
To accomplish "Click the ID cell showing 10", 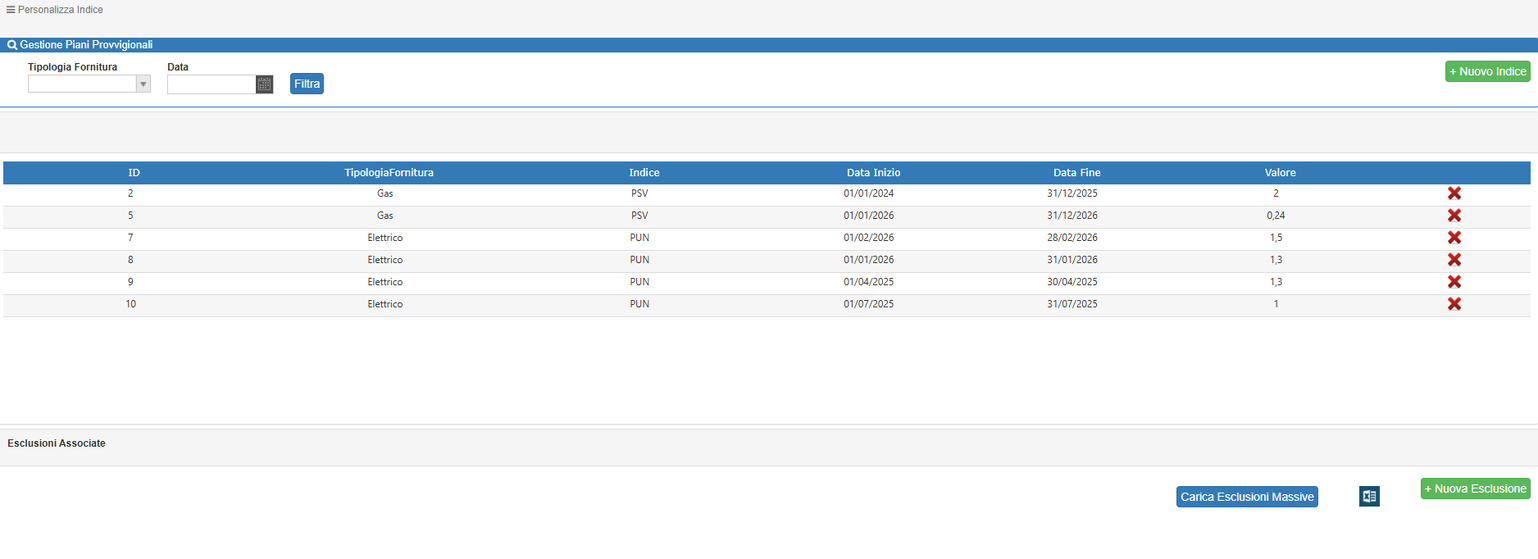I will point(131,304).
